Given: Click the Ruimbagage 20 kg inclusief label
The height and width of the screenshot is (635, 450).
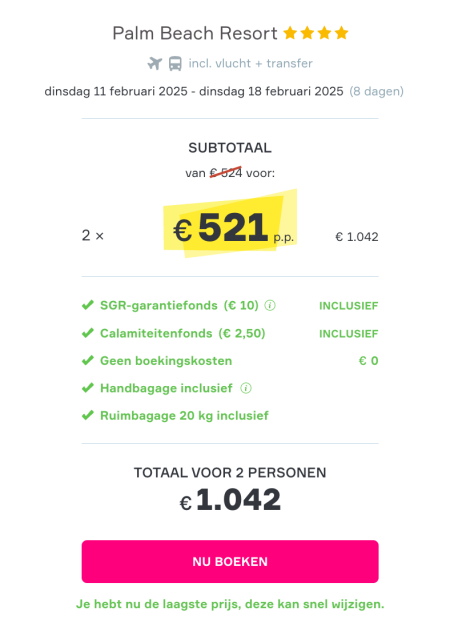Looking at the screenshot, I should click(x=184, y=416).
